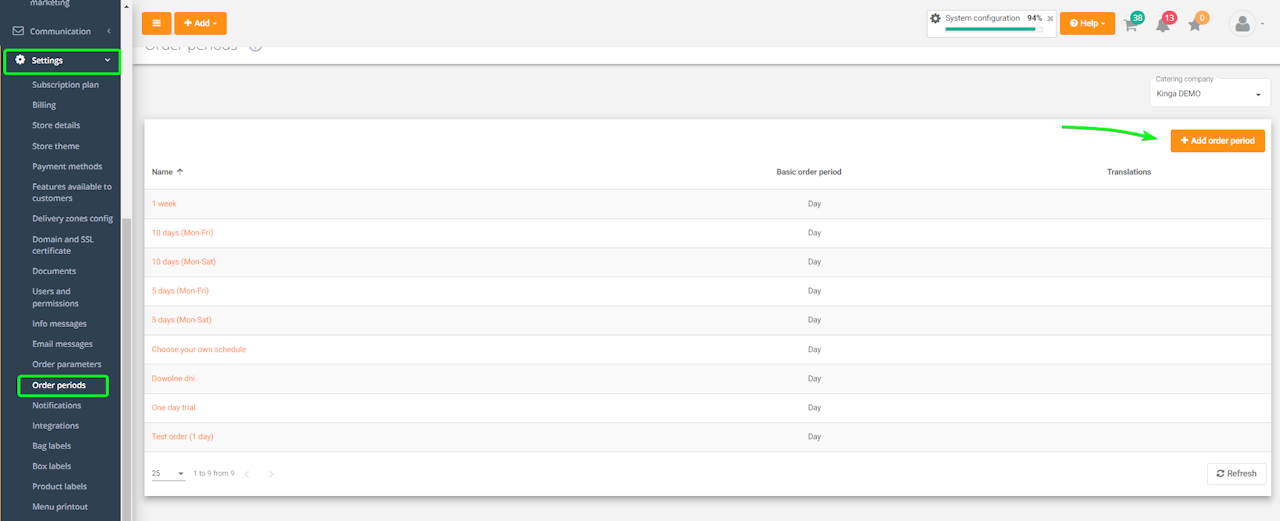Click the Add order period button
1280x521 pixels.
point(1217,141)
